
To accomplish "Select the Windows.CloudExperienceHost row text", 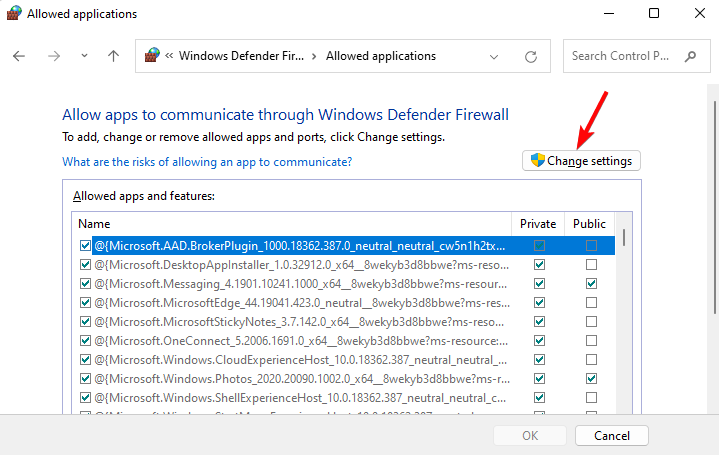I will click(300, 360).
